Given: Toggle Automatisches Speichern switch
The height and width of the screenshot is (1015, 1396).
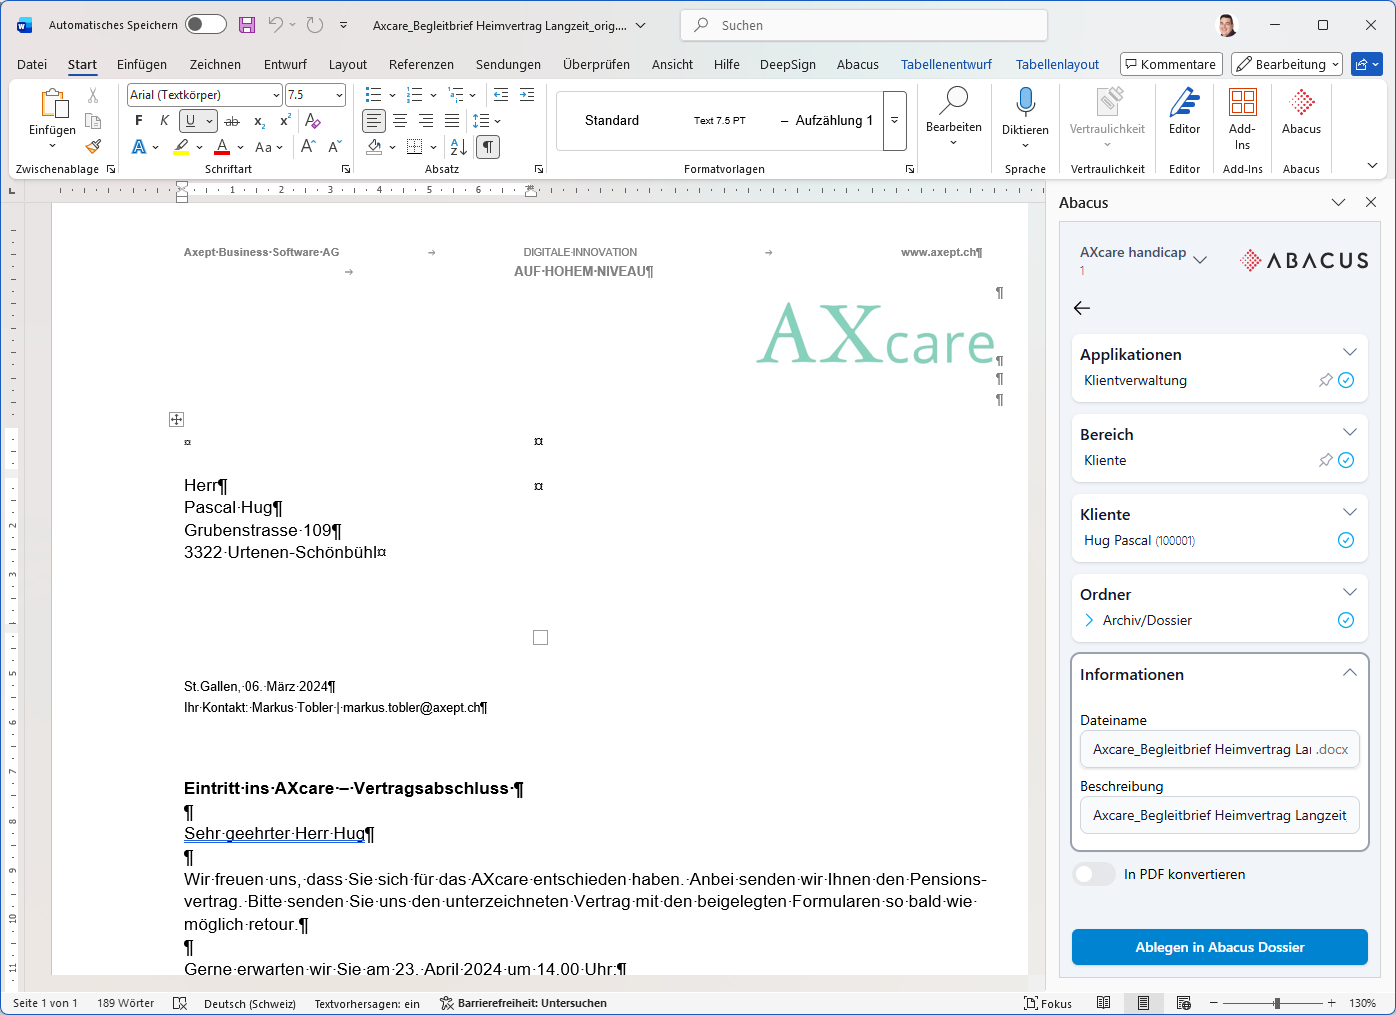Looking at the screenshot, I should (206, 25).
